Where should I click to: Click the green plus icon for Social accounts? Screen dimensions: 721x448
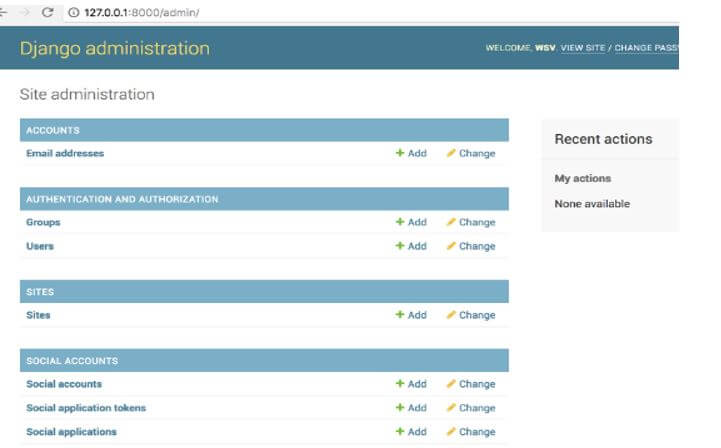(x=400, y=384)
